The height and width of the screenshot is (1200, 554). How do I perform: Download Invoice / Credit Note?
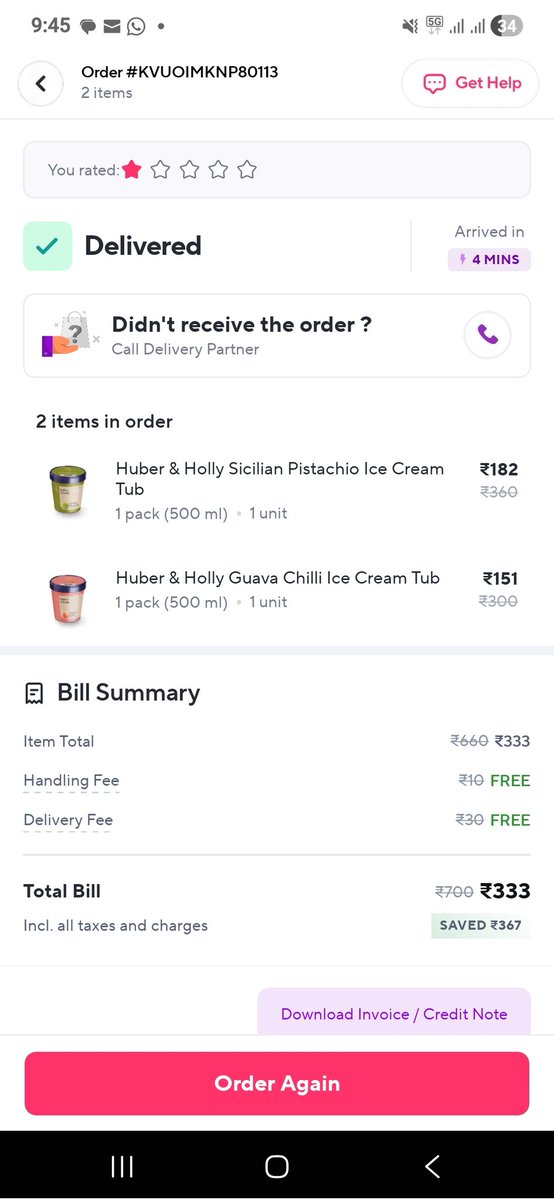(394, 1013)
